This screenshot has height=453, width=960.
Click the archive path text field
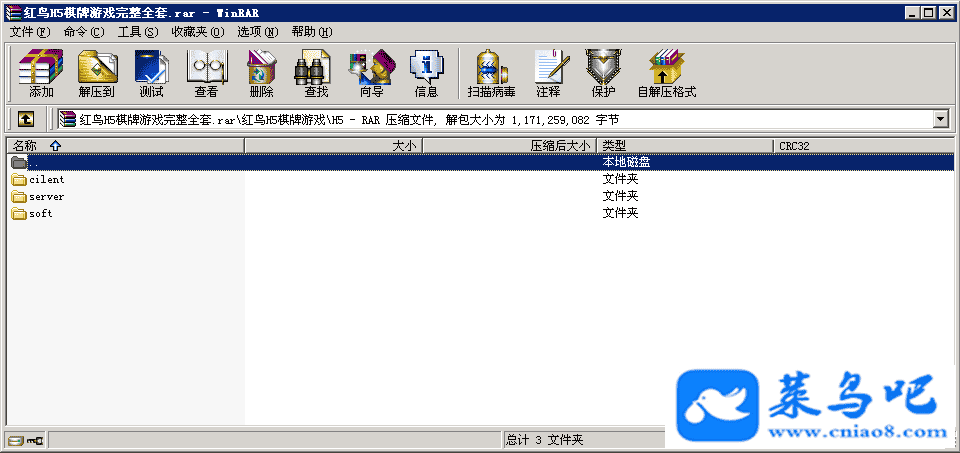[495, 119]
